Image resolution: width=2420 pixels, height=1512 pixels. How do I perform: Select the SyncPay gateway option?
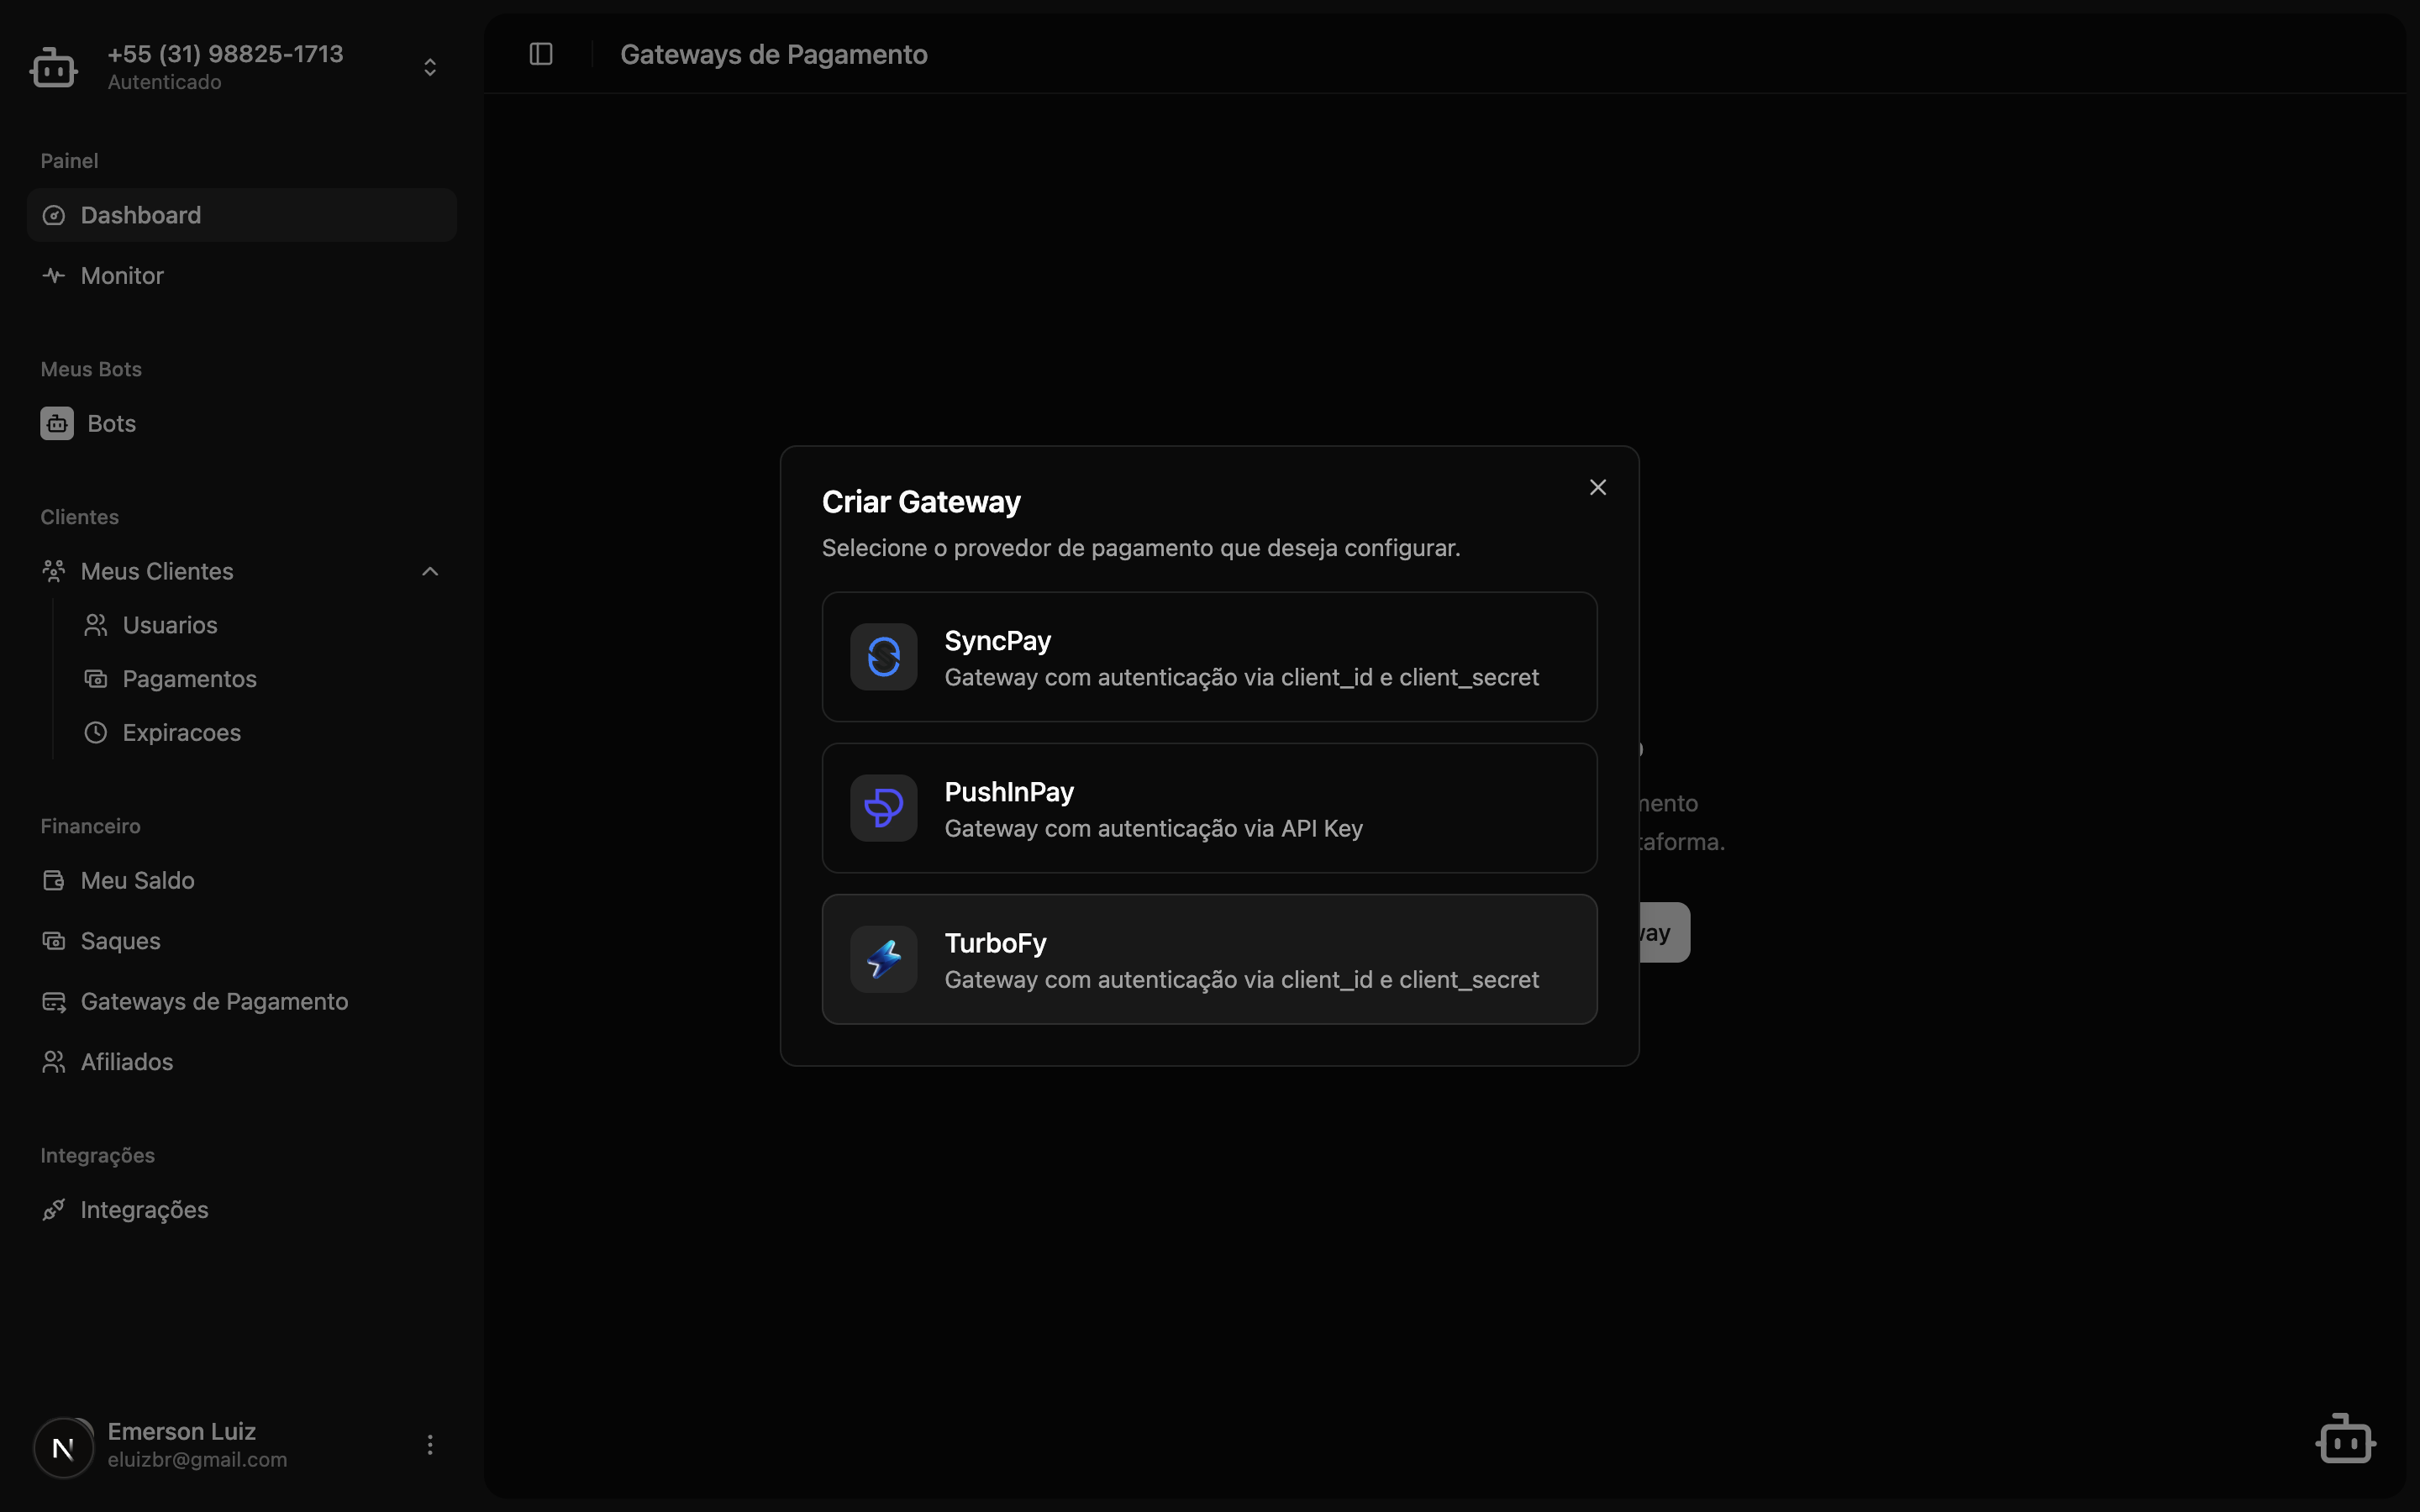click(x=1210, y=657)
